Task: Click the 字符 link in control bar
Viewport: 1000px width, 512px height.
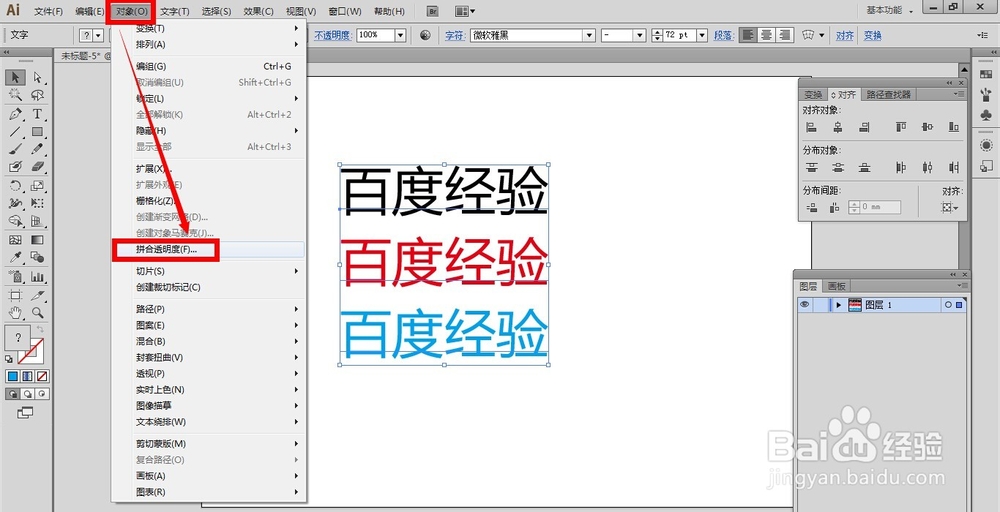Action: [453, 36]
